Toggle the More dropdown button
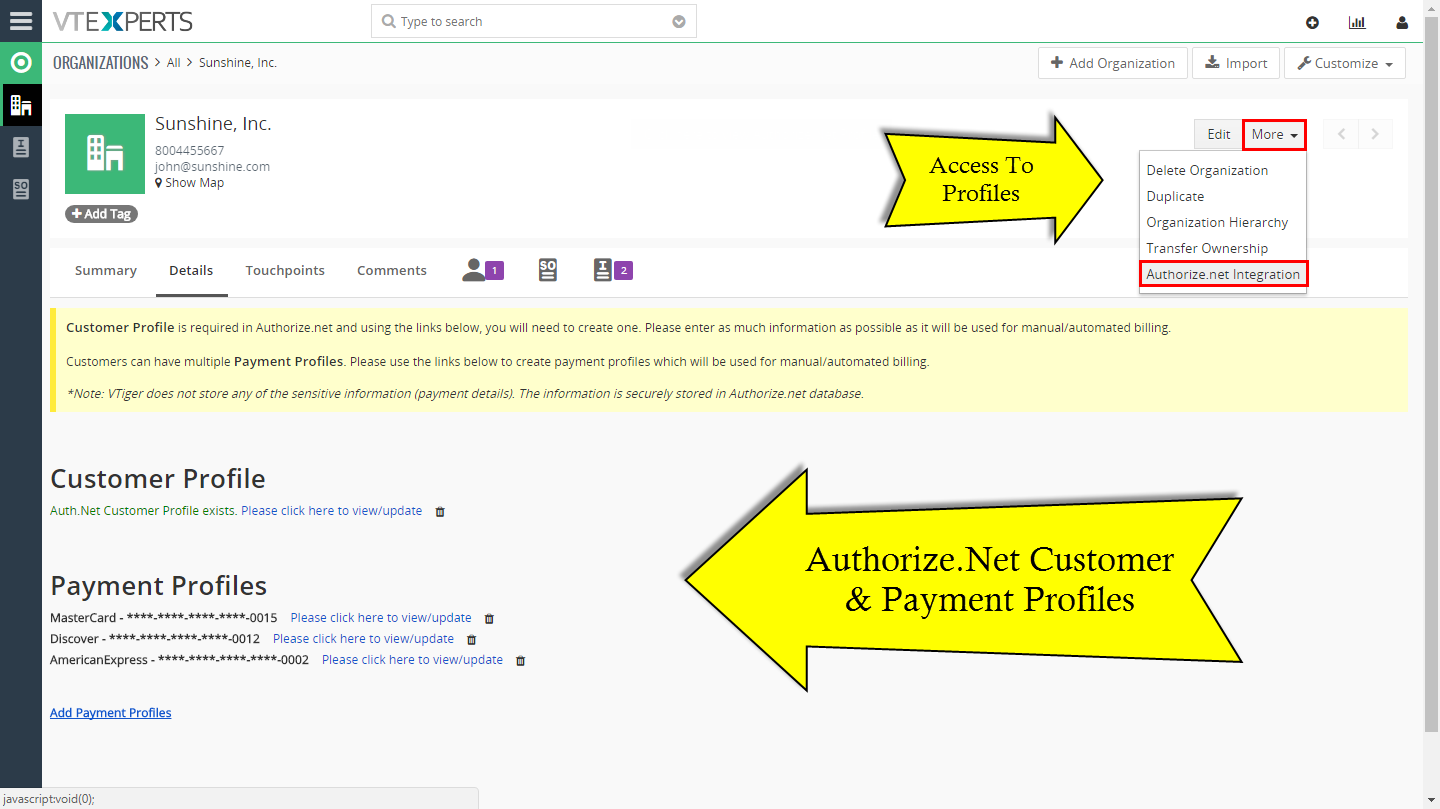Image resolution: width=1440 pixels, height=809 pixels. click(x=1274, y=134)
